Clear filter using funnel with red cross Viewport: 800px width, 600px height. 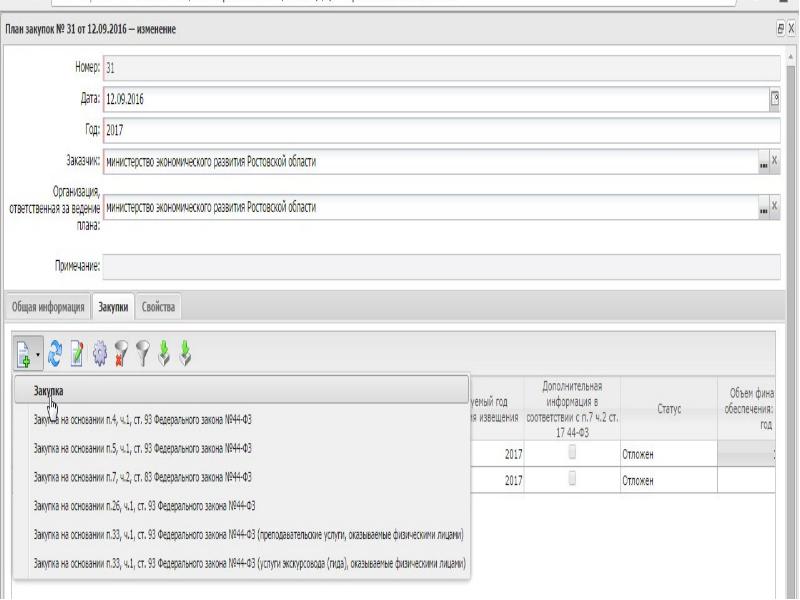pyautogui.click(x=121, y=354)
